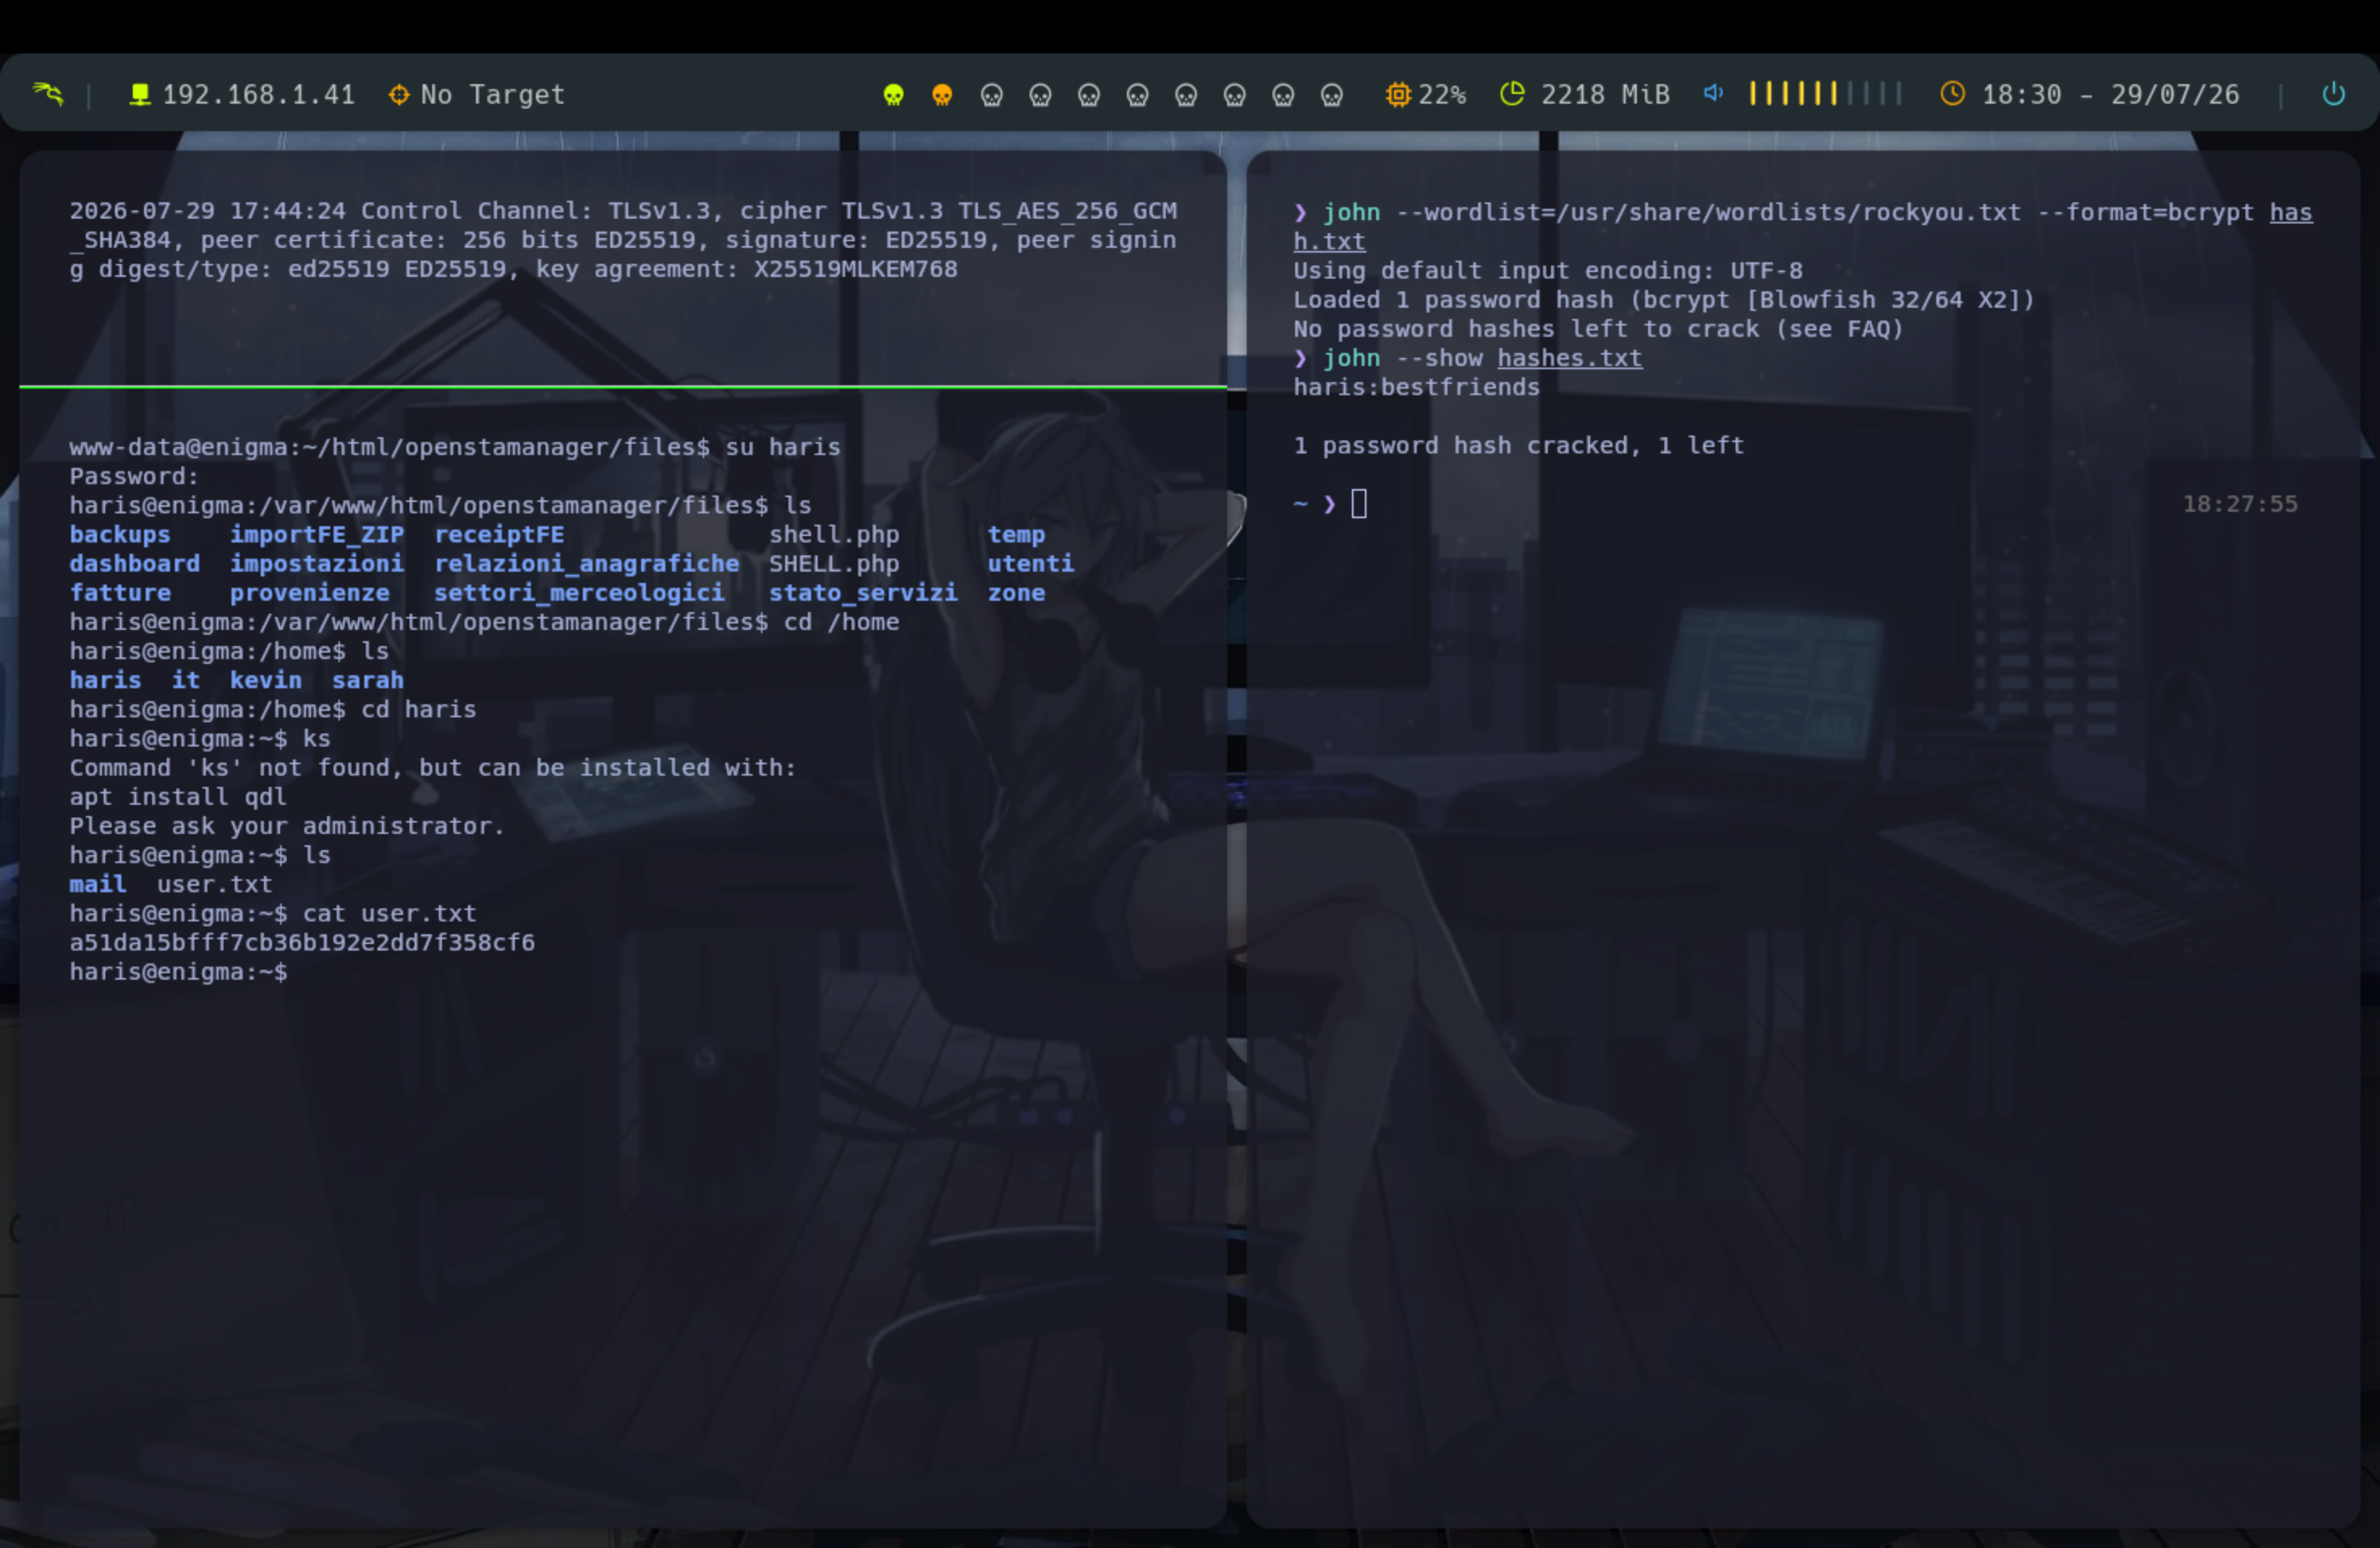Click the bold "it" home directory name
2380x1548 pixels.
point(186,680)
